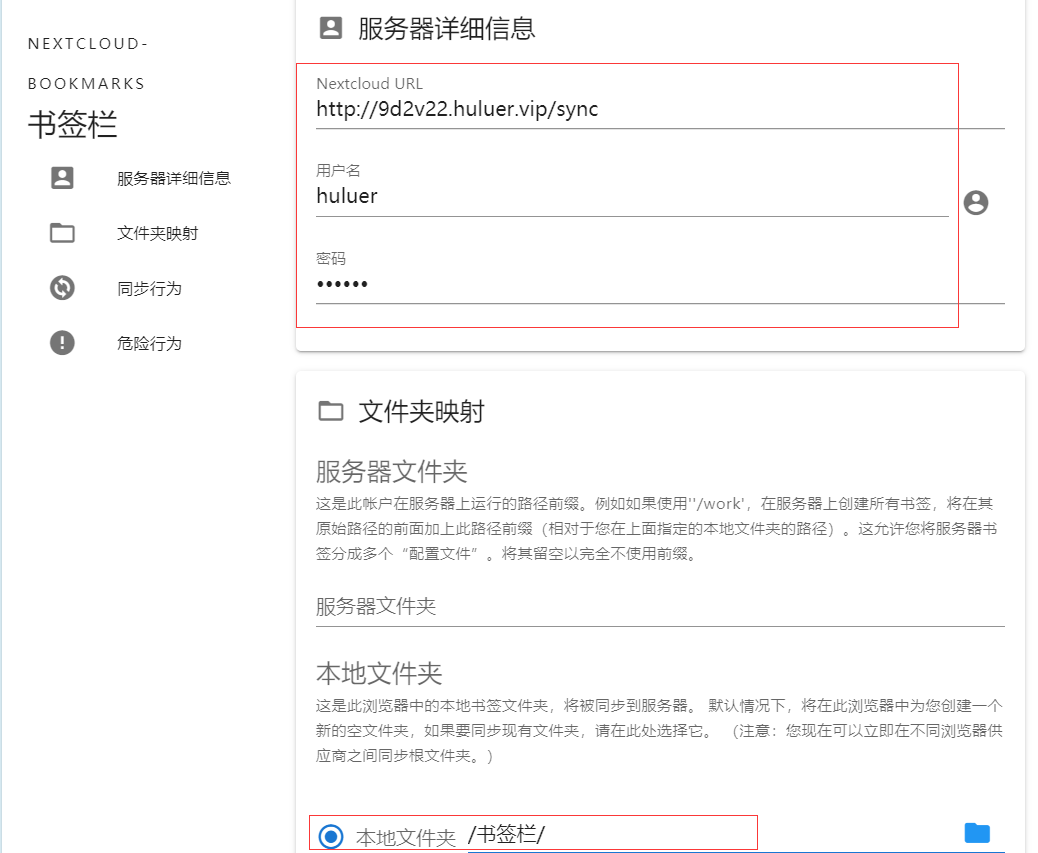Click the 服务器详细信息 card title text
The image size is (1038, 853).
coord(447,28)
